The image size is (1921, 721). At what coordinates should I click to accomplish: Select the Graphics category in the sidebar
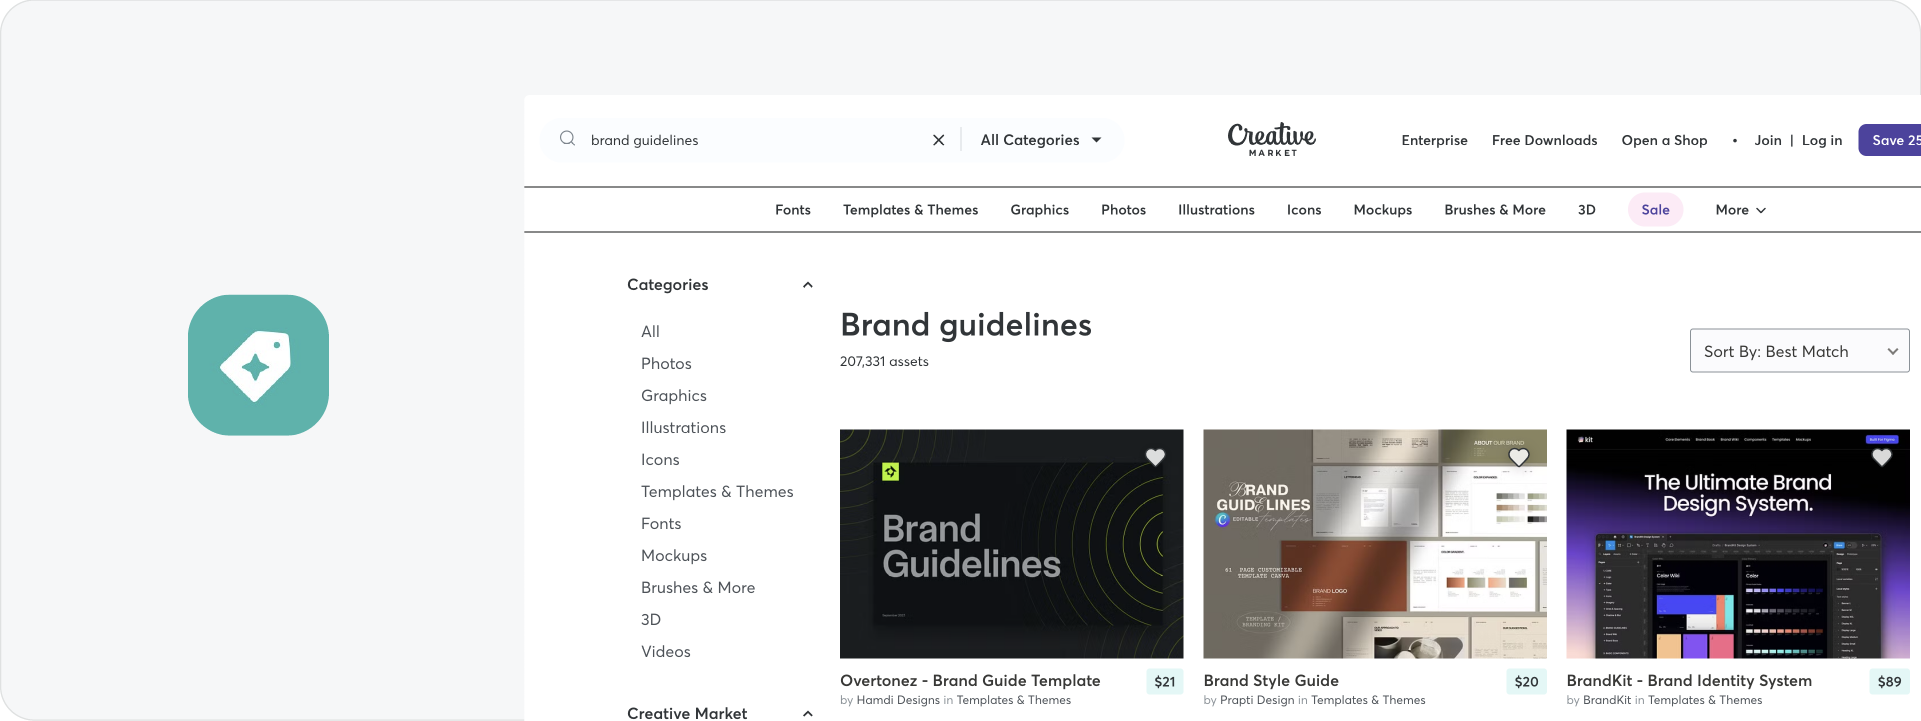[673, 395]
